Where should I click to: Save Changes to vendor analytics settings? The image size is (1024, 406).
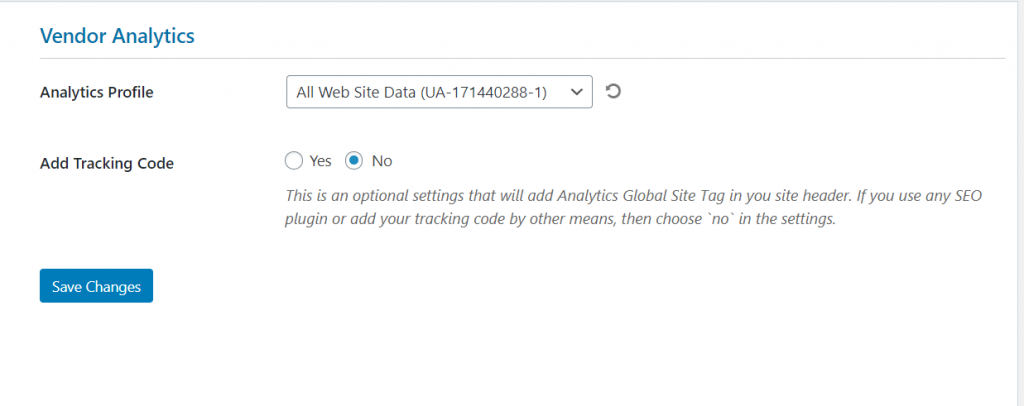(x=96, y=286)
